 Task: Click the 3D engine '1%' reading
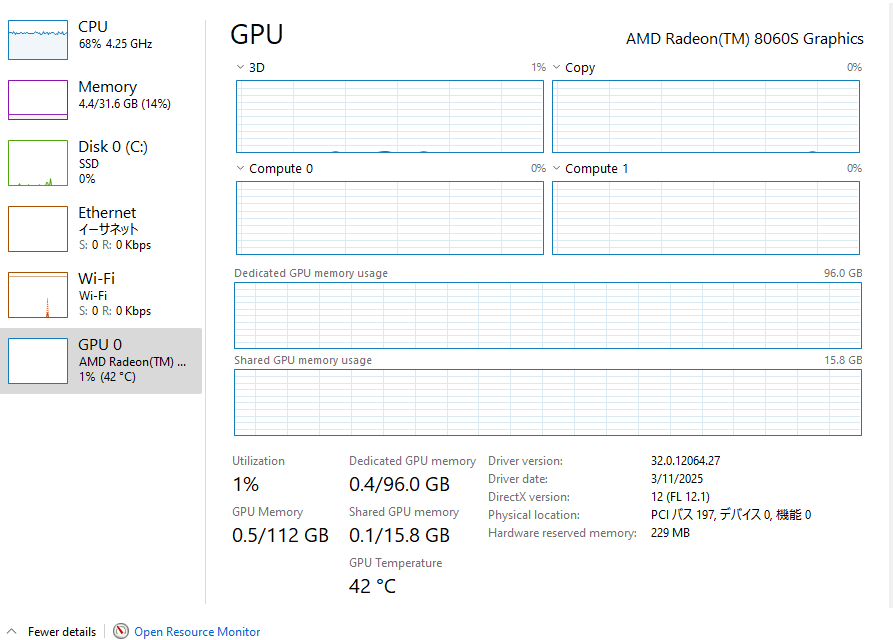click(539, 67)
